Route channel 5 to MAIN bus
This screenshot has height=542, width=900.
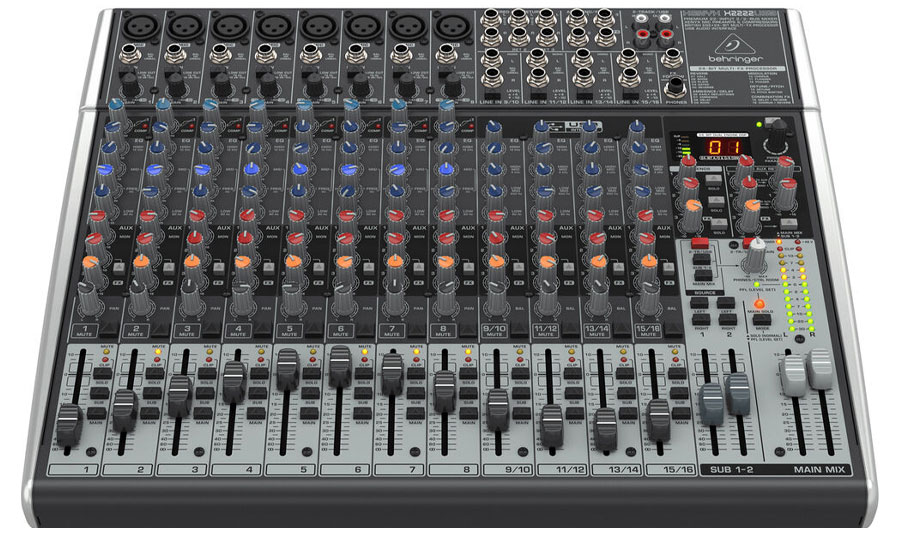309,413
